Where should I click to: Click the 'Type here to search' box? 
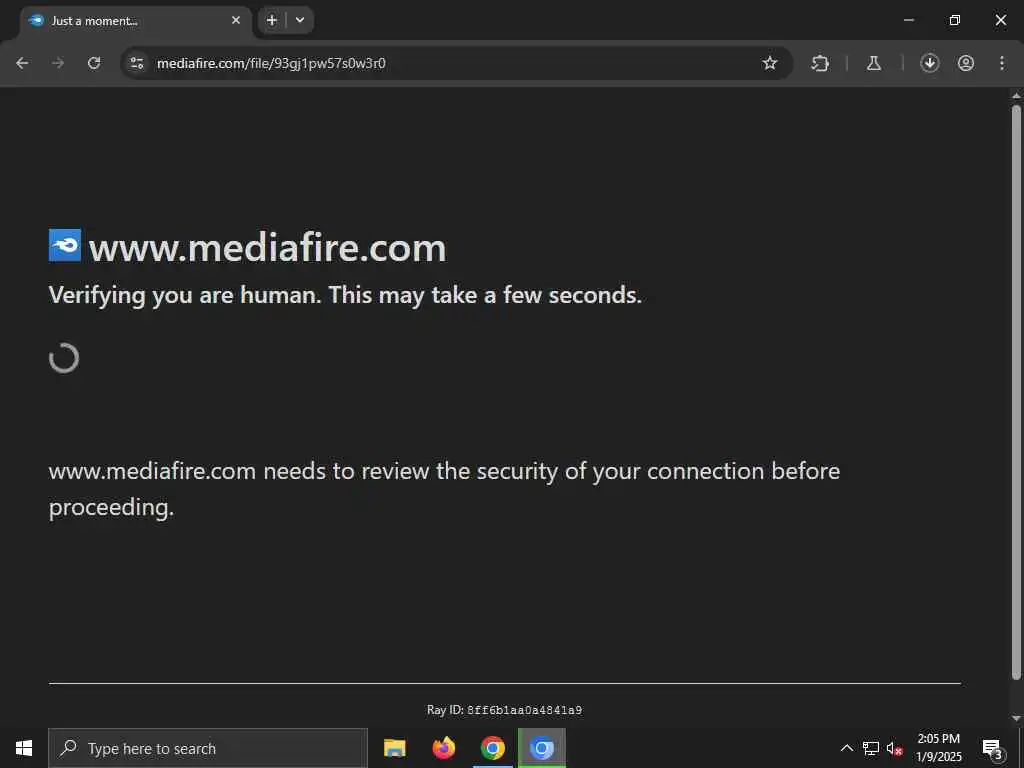pyautogui.click(x=208, y=748)
